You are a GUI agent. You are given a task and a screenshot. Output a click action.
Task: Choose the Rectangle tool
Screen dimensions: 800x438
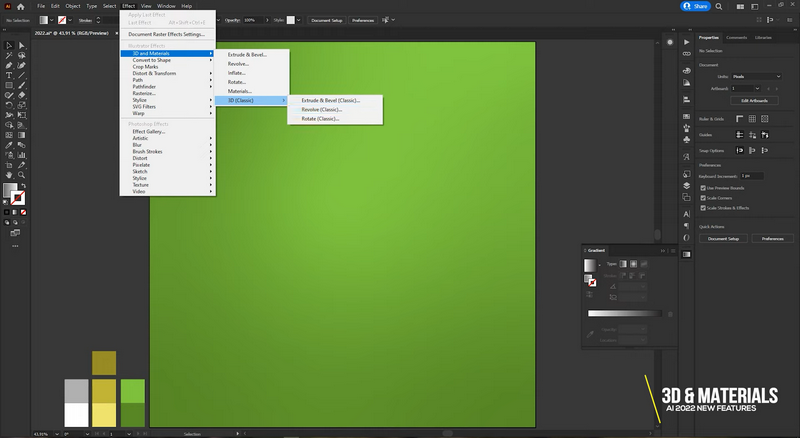click(x=9, y=85)
